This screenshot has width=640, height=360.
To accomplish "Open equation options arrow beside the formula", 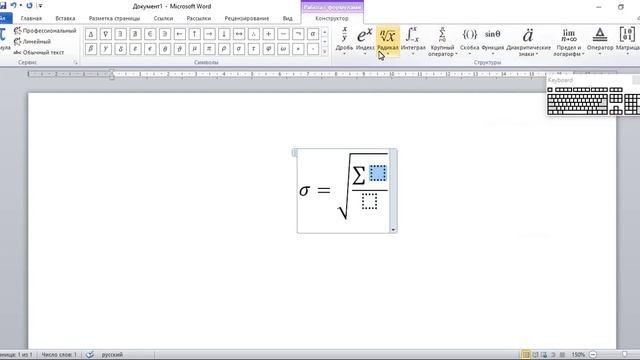I will (393, 230).
